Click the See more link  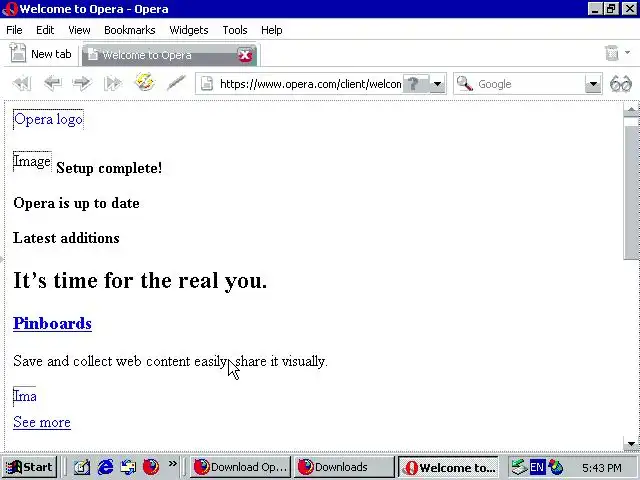point(42,422)
